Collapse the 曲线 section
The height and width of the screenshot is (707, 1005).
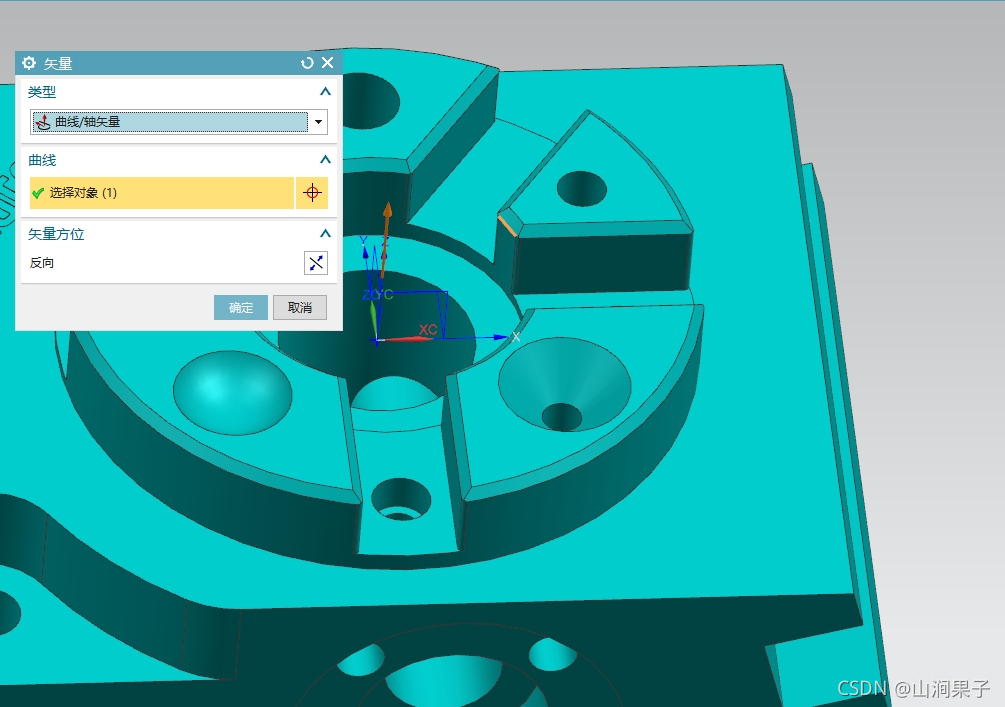click(325, 160)
